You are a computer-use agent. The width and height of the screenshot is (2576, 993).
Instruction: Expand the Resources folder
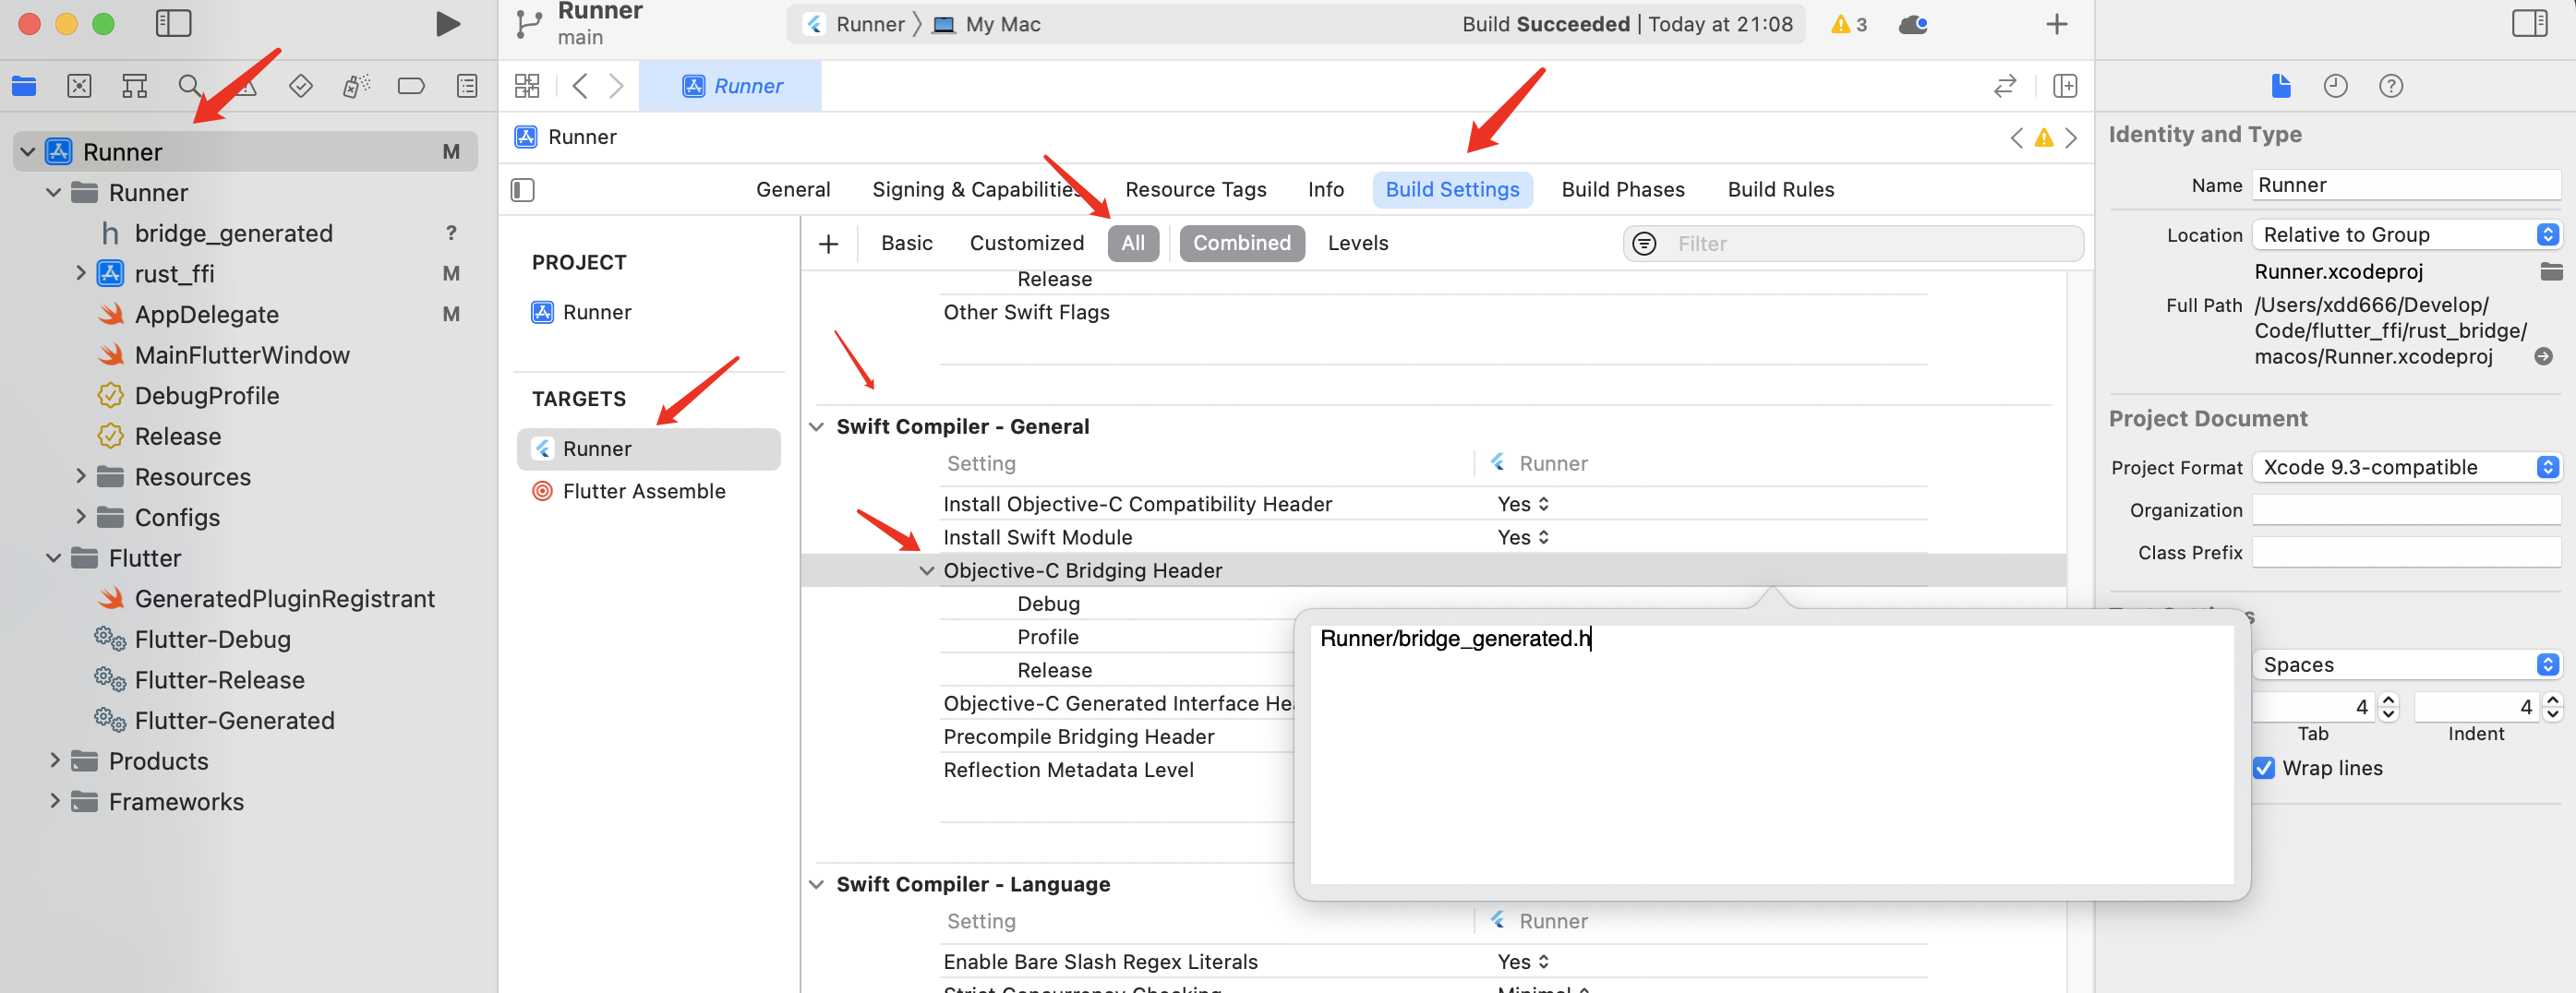click(80, 476)
